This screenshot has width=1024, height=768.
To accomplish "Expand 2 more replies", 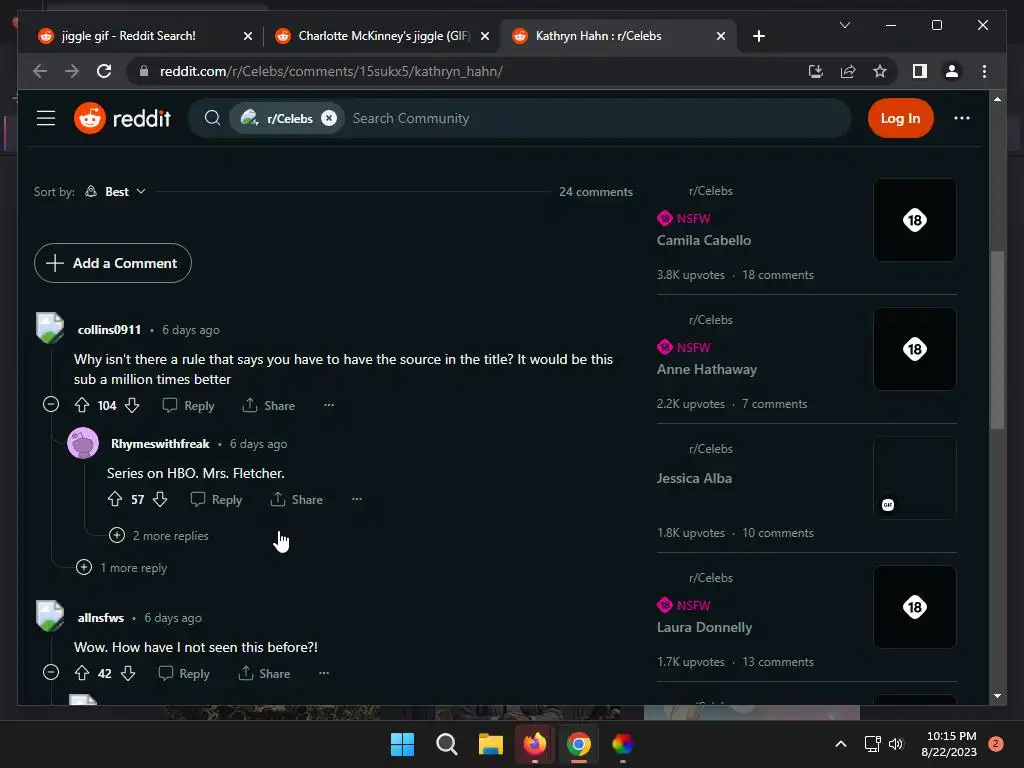I will [159, 536].
